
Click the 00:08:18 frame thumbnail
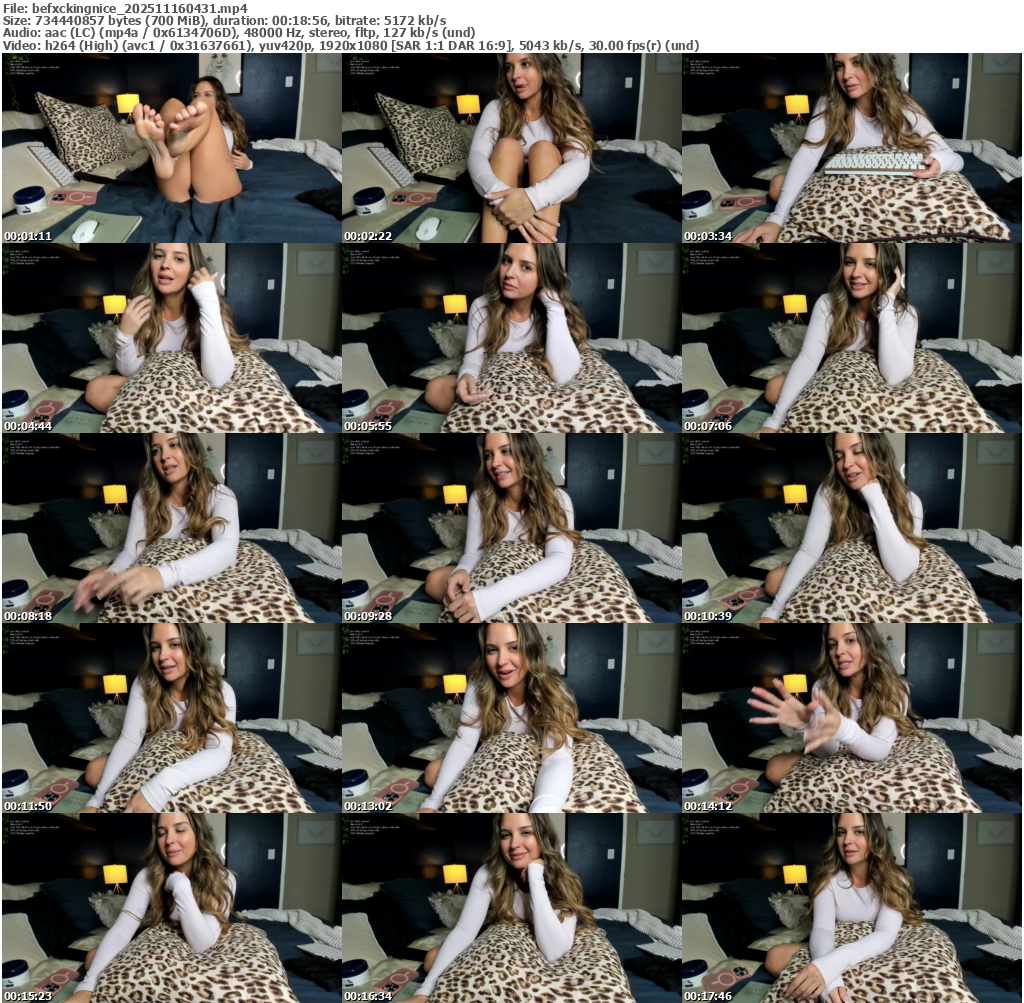pos(171,528)
